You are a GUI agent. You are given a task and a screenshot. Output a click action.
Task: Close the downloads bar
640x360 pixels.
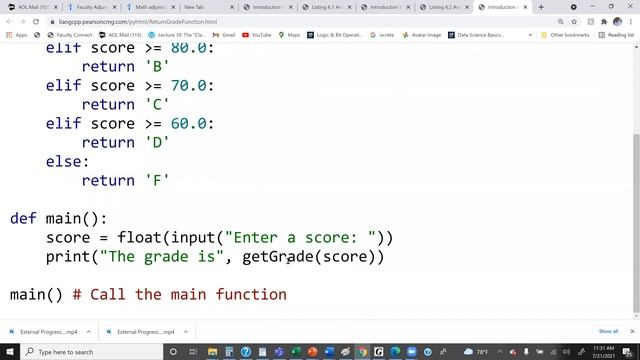coord(632,331)
